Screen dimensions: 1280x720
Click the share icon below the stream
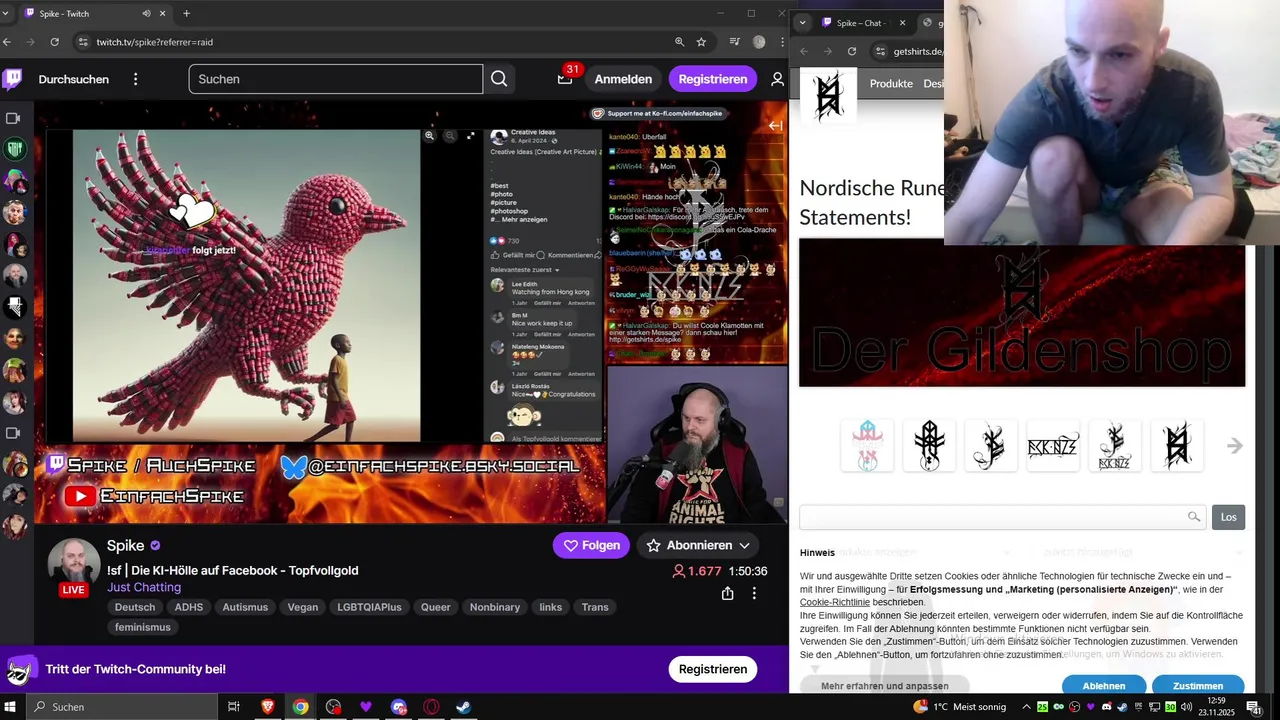click(727, 593)
